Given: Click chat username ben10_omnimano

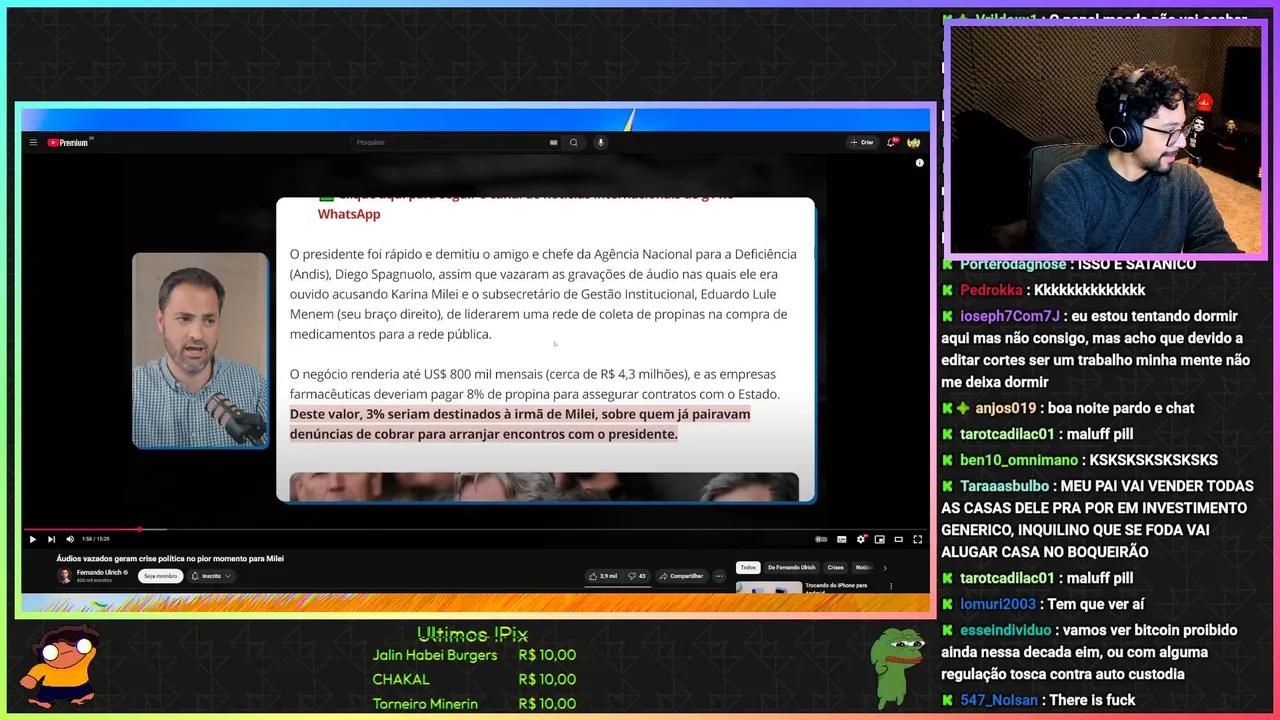Looking at the screenshot, I should [x=1019, y=460].
